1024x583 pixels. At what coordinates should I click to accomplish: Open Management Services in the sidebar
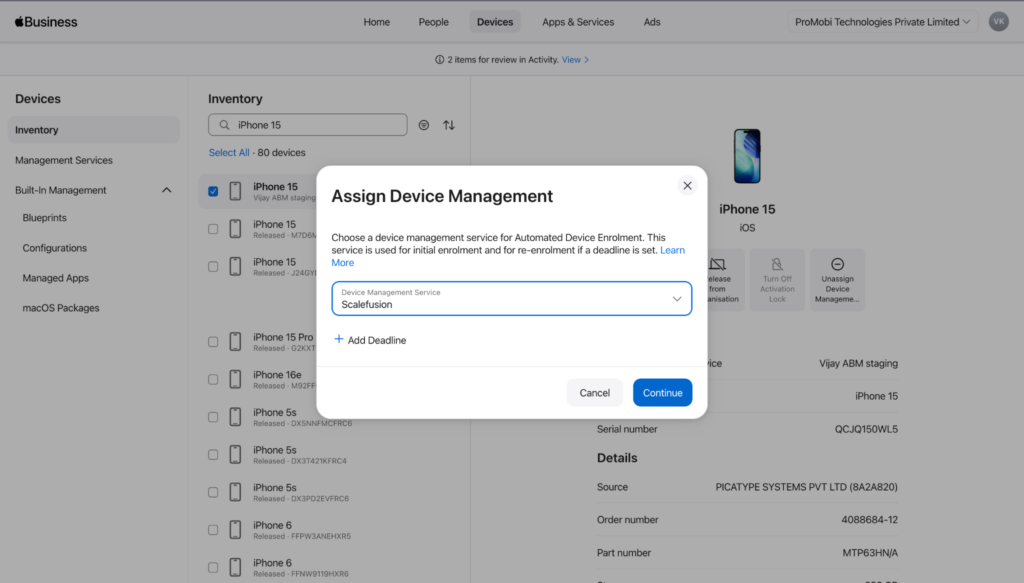click(63, 160)
